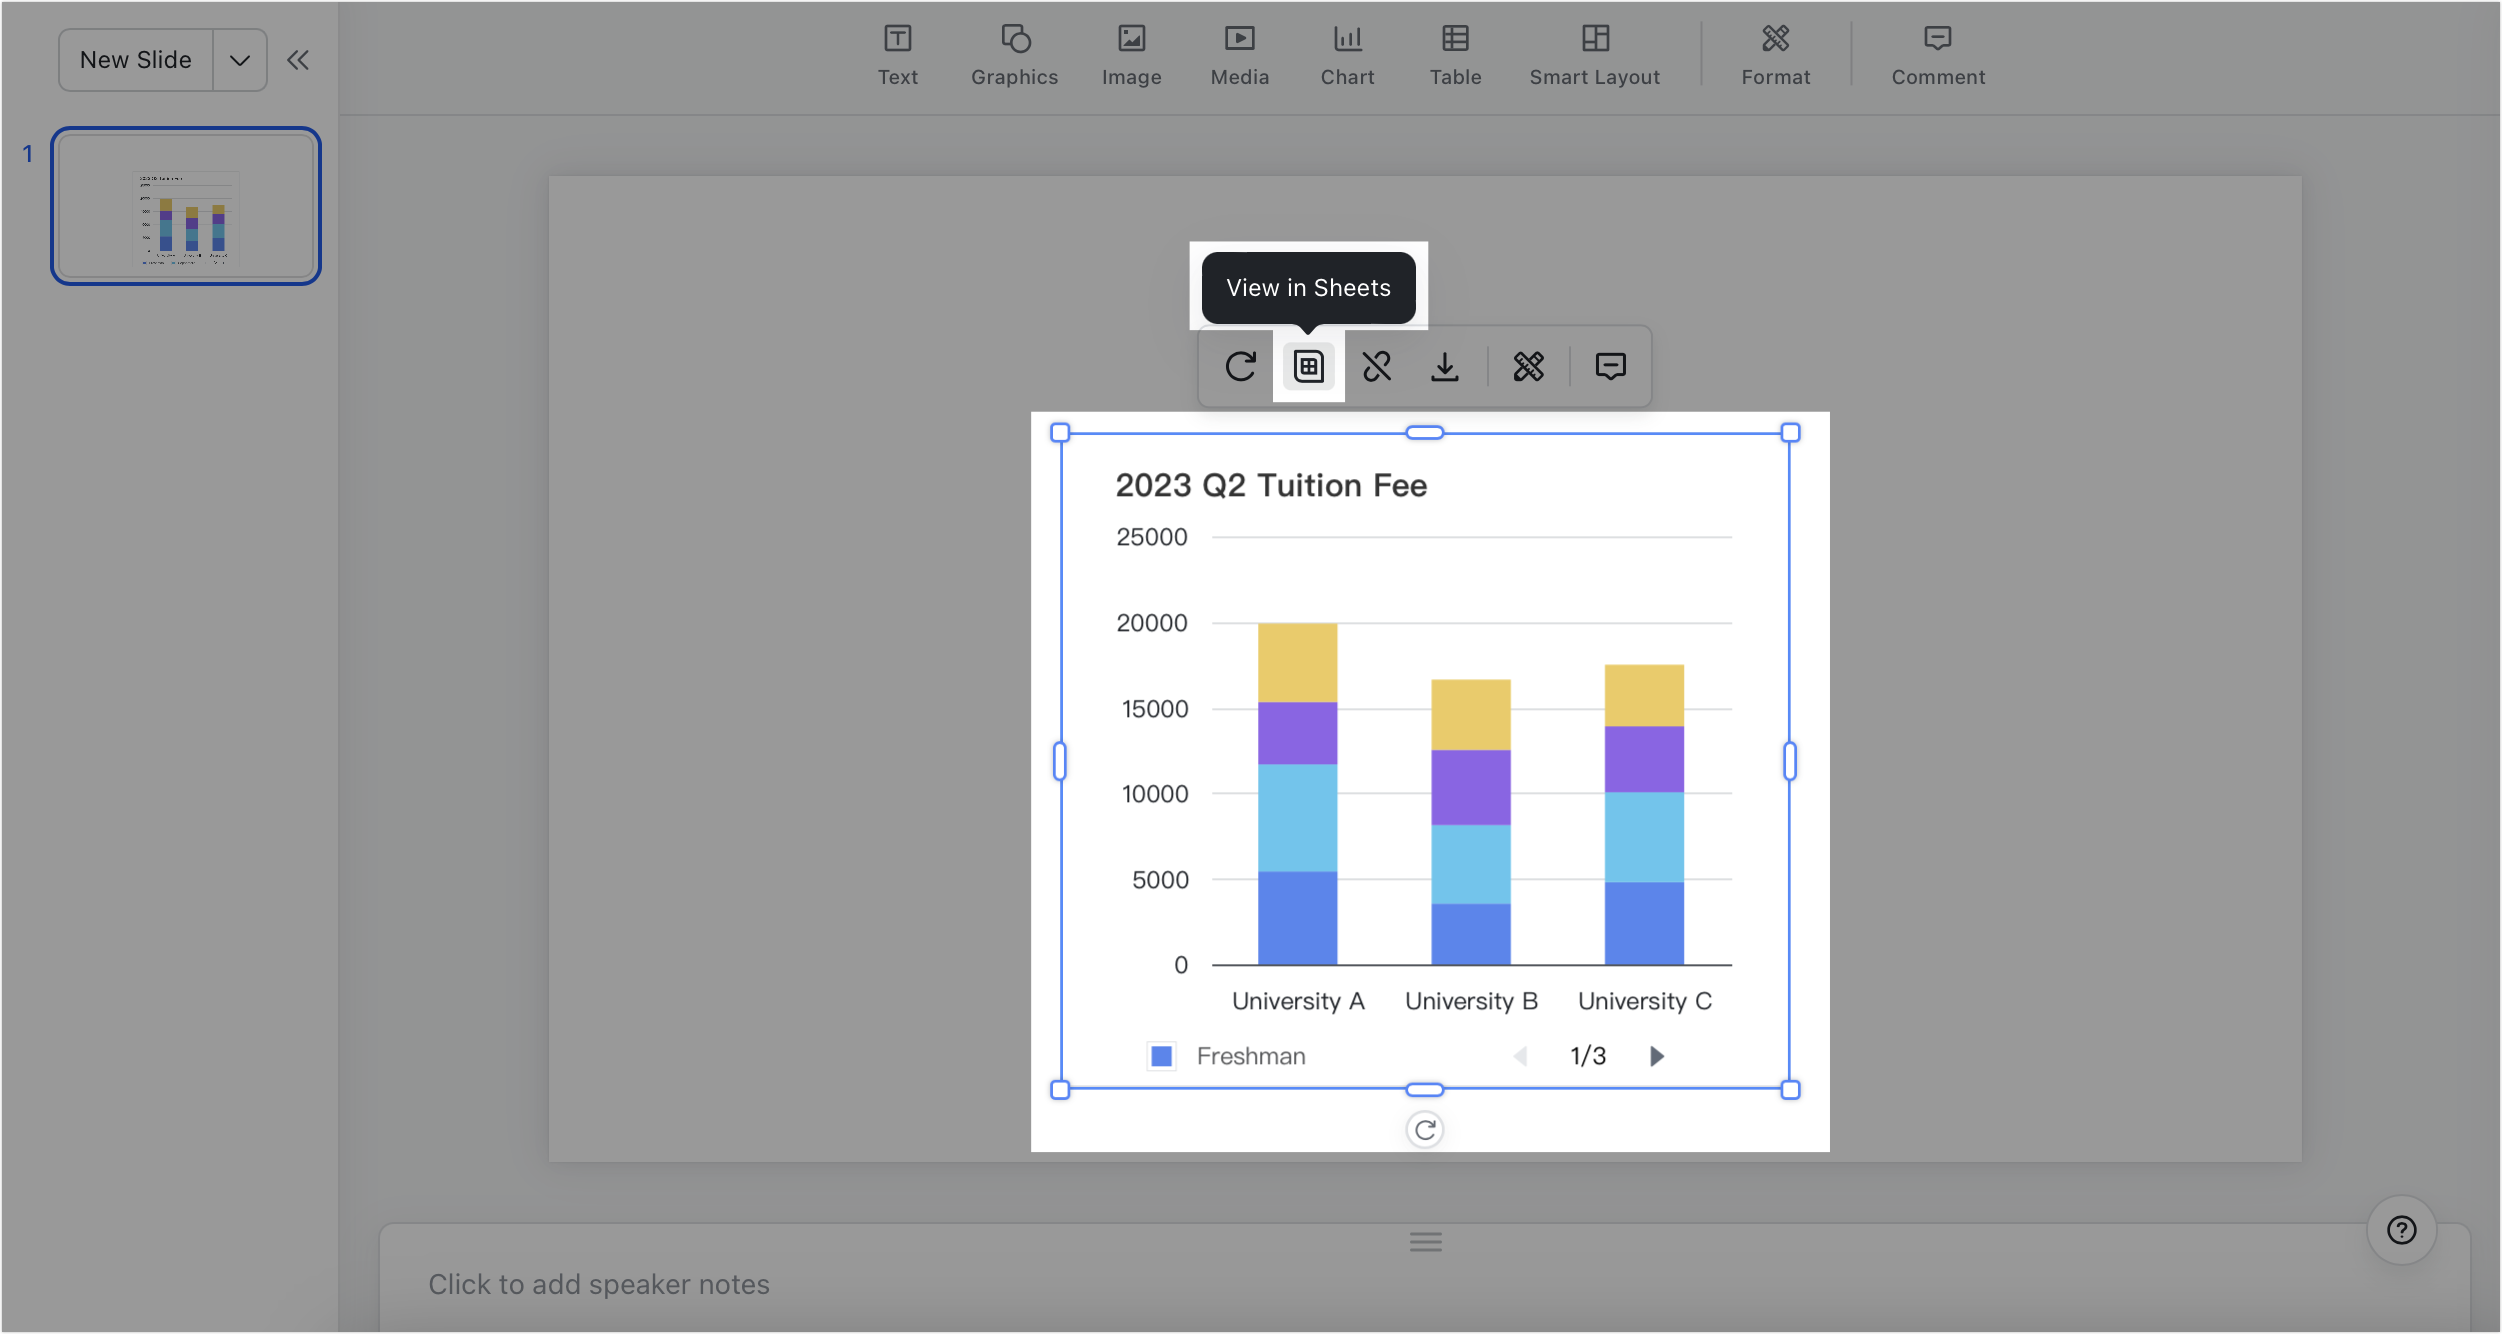Insert a Table from toolbar
This screenshot has width=2502, height=1334.
tap(1455, 55)
